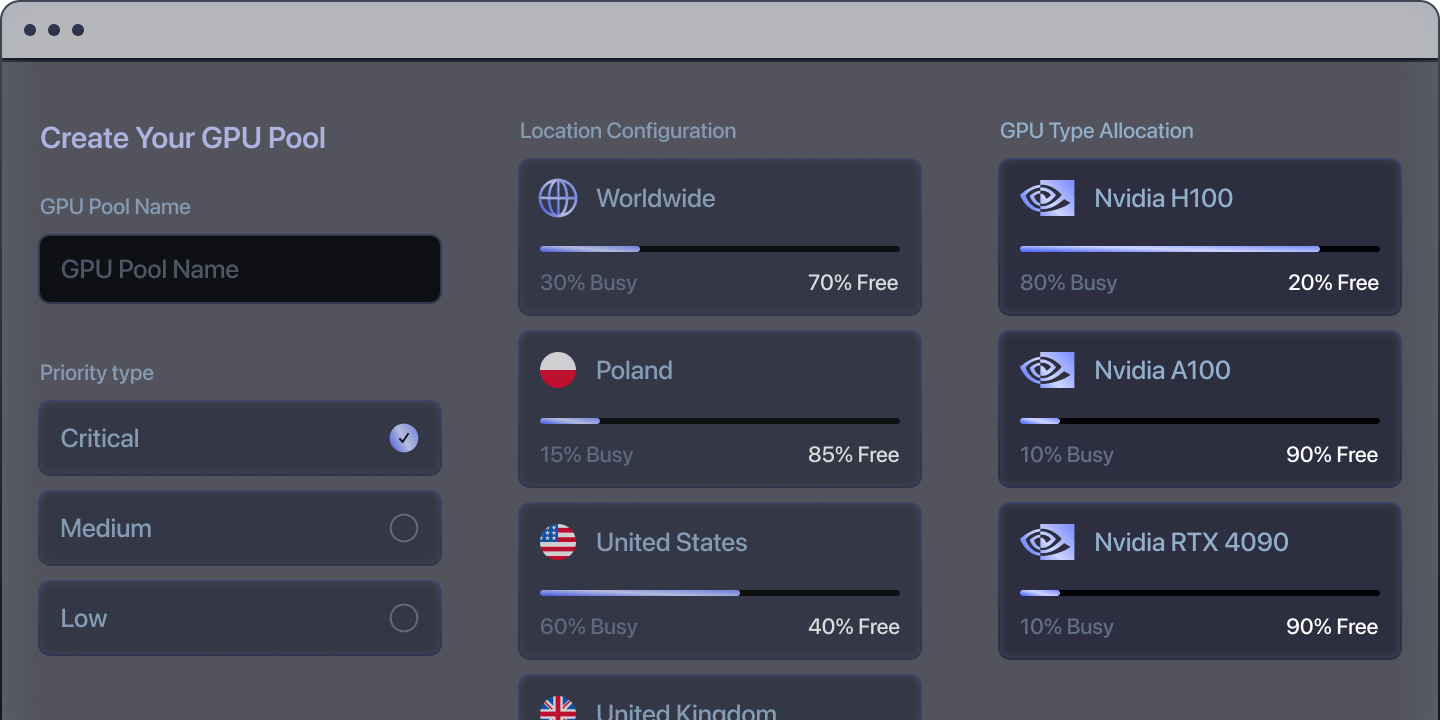Select the Critical priority radio button

tap(404, 438)
